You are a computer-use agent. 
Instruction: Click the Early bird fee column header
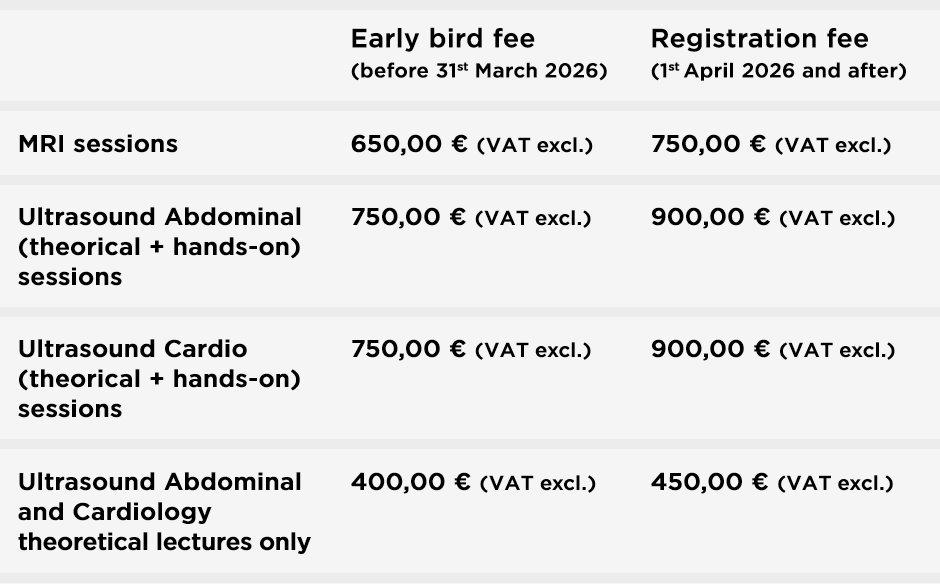click(442, 39)
